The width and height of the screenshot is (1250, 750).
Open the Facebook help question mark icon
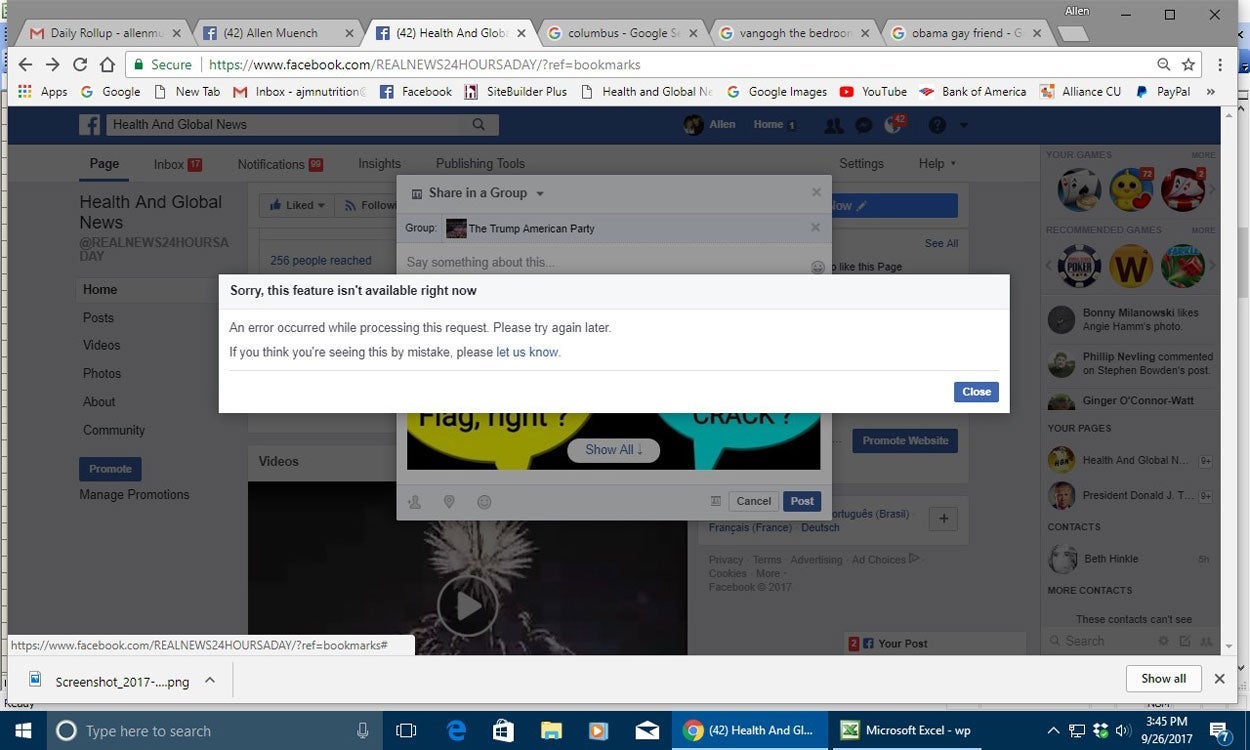pyautogui.click(x=937, y=125)
